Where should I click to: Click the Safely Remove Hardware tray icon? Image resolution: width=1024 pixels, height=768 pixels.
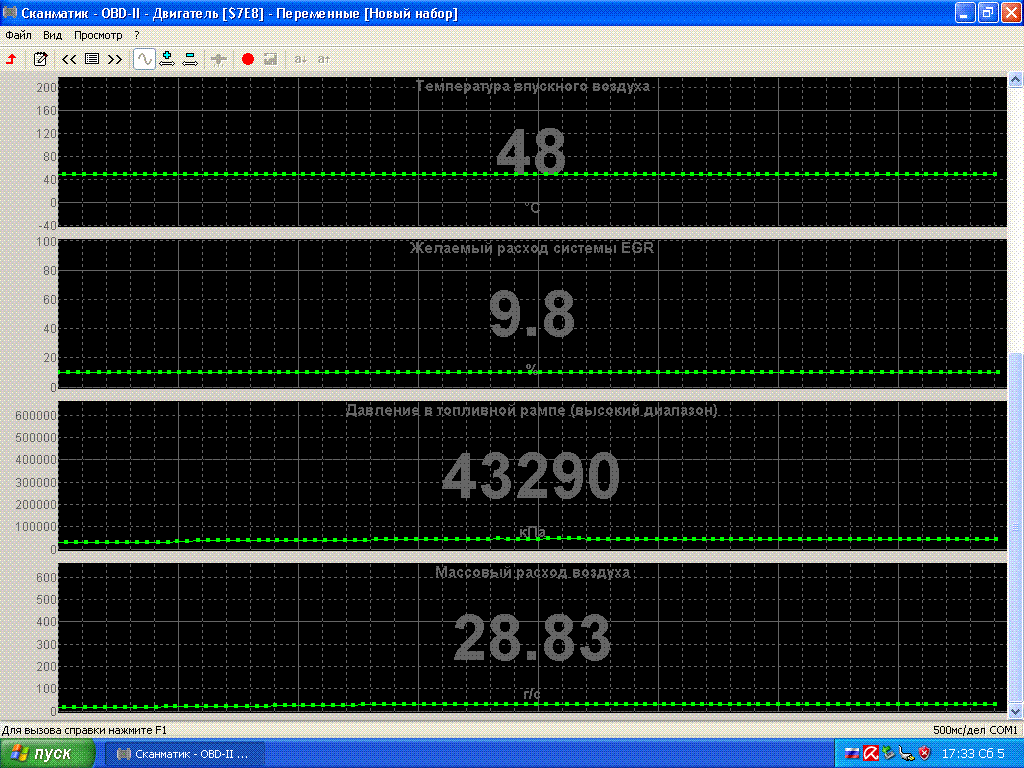(x=888, y=753)
